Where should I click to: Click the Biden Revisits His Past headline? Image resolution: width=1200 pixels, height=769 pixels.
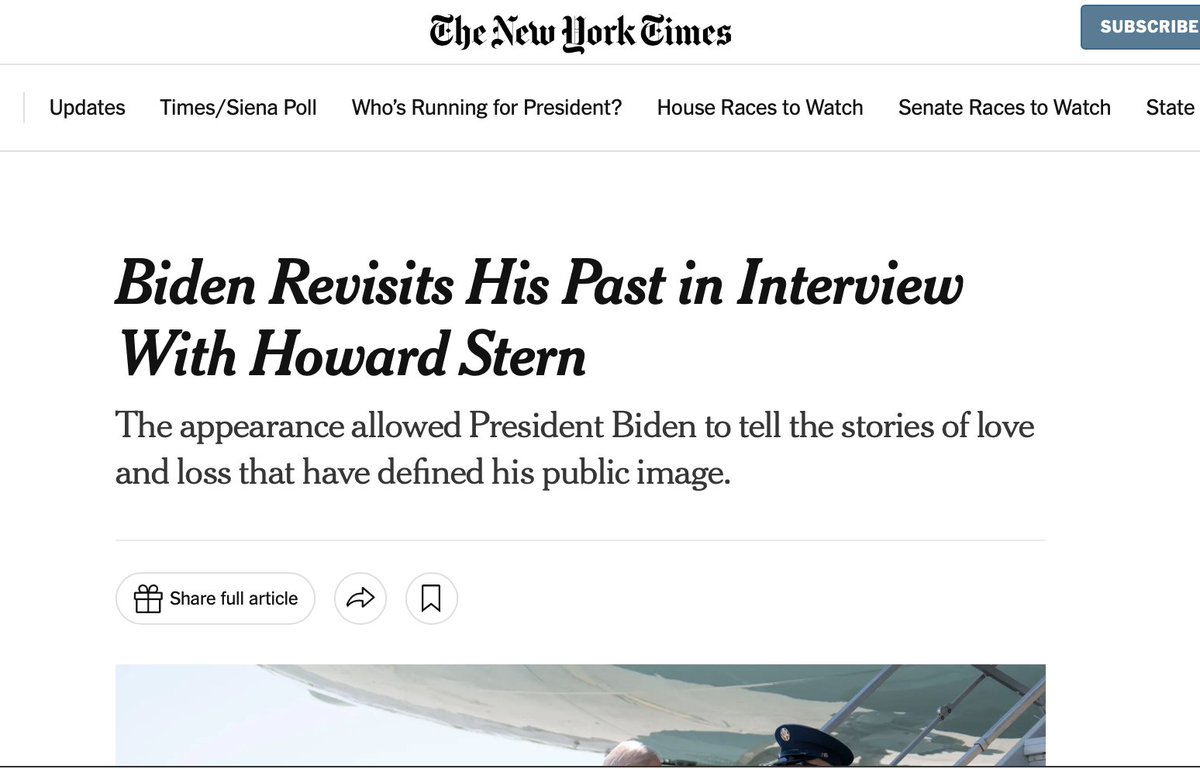pos(540,285)
